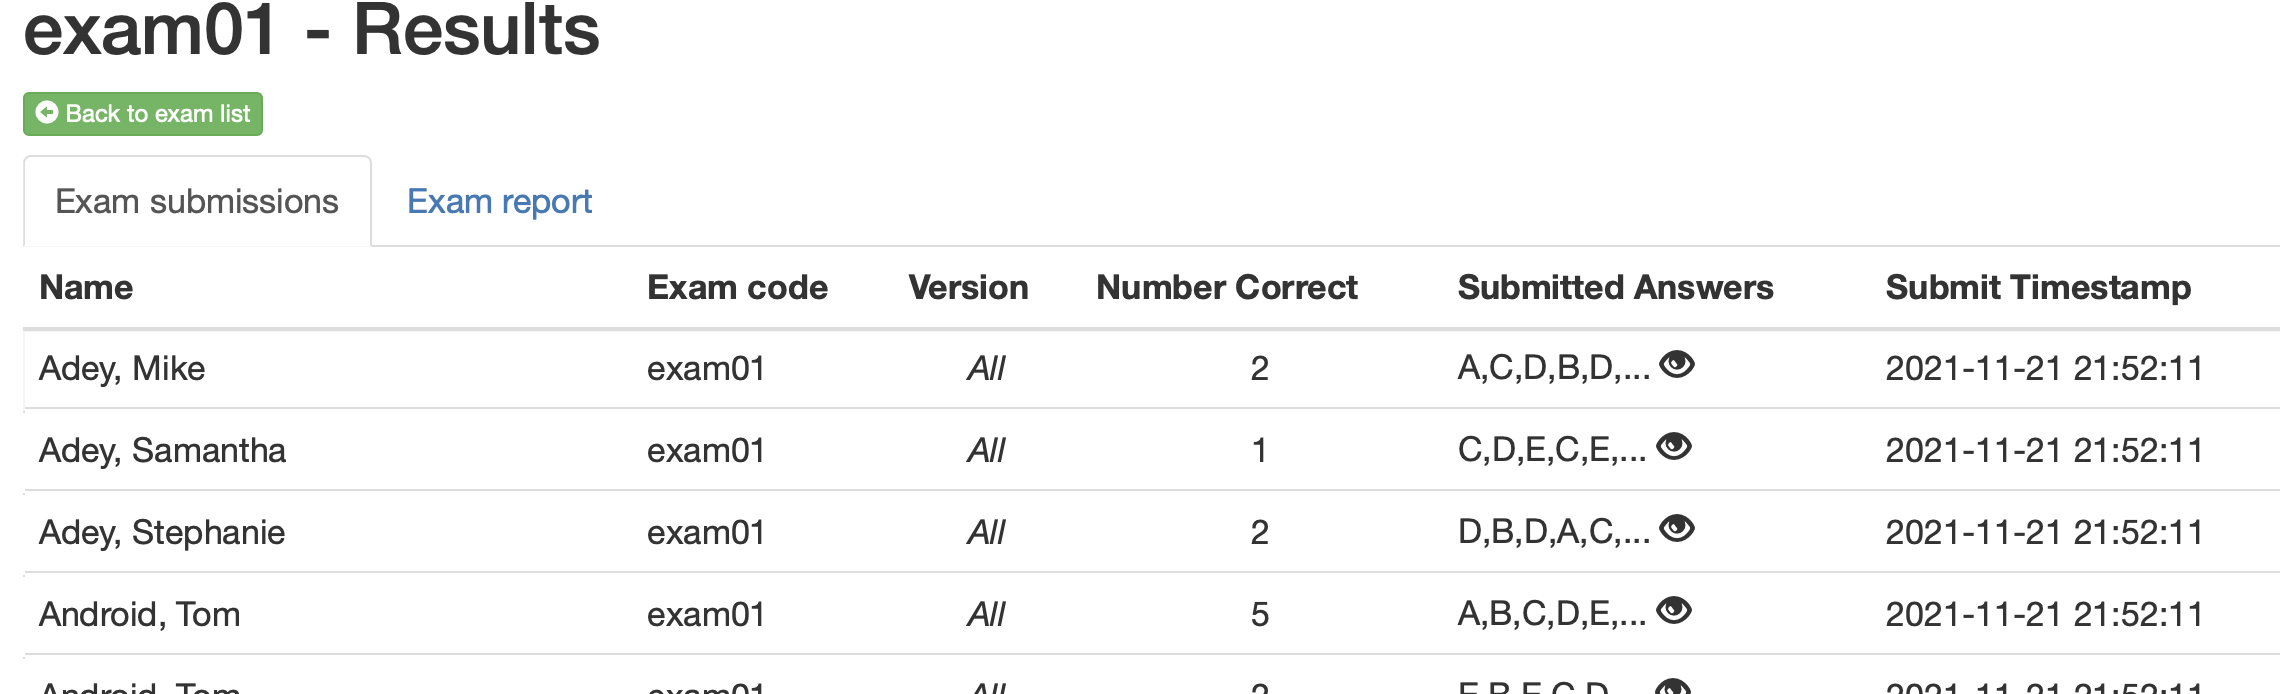Sort by Number Correct header
The image size is (2280, 694).
pos(1227,288)
